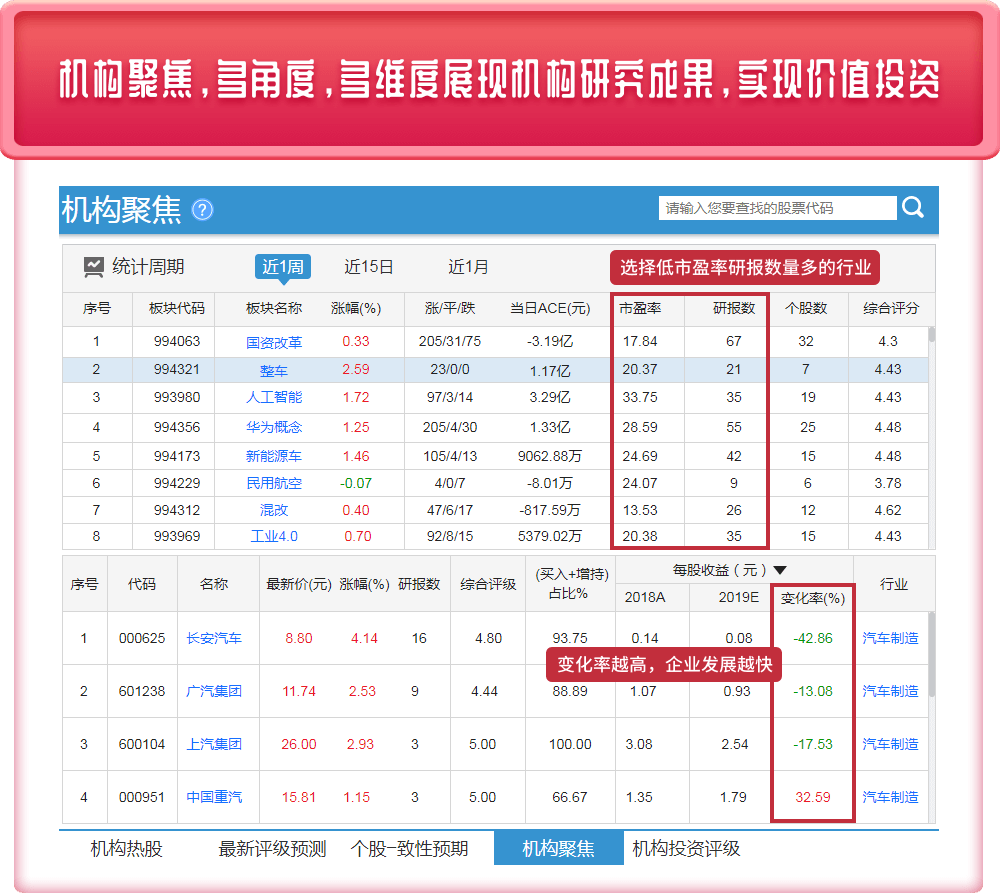Click the 最新价(元) column header

click(x=299, y=584)
